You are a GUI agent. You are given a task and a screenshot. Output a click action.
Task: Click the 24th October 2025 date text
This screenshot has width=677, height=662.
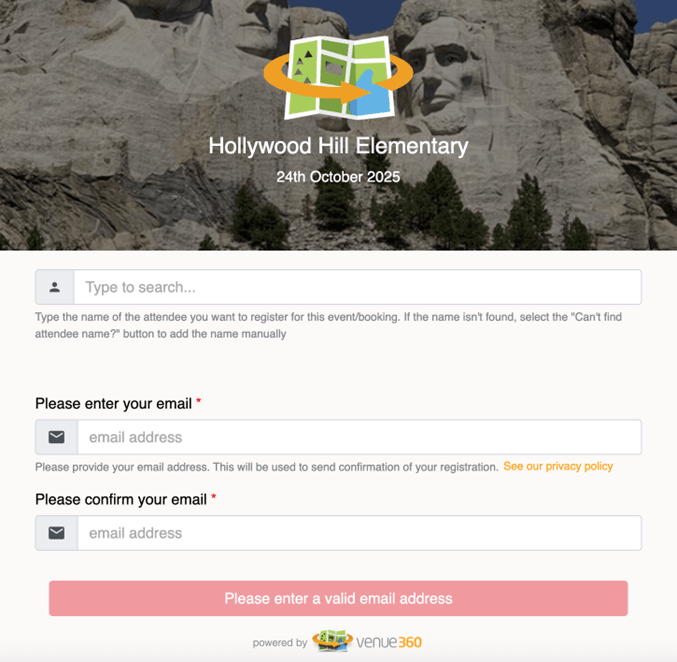338,177
